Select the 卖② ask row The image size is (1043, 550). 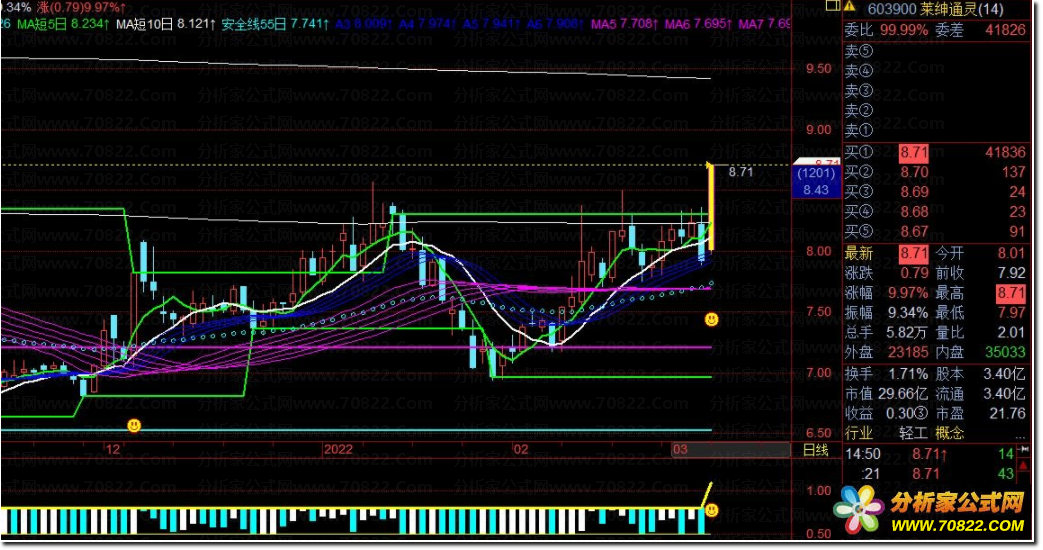click(x=936, y=110)
